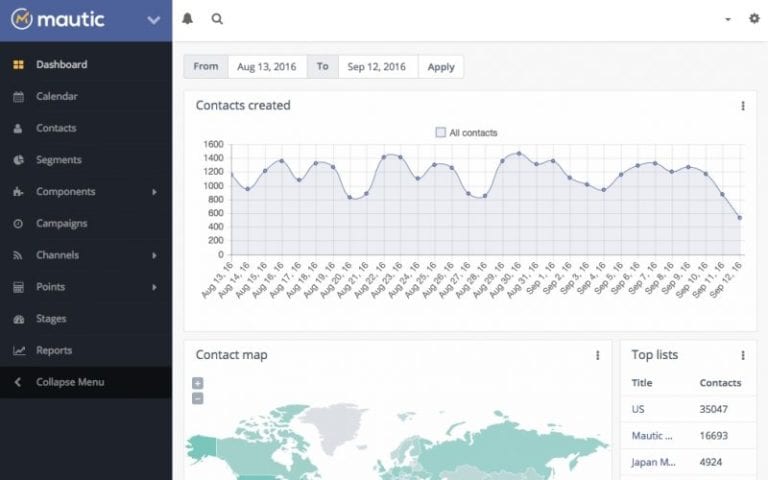Click the Calendar icon in sidebar
The width and height of the screenshot is (768, 480).
point(18,97)
